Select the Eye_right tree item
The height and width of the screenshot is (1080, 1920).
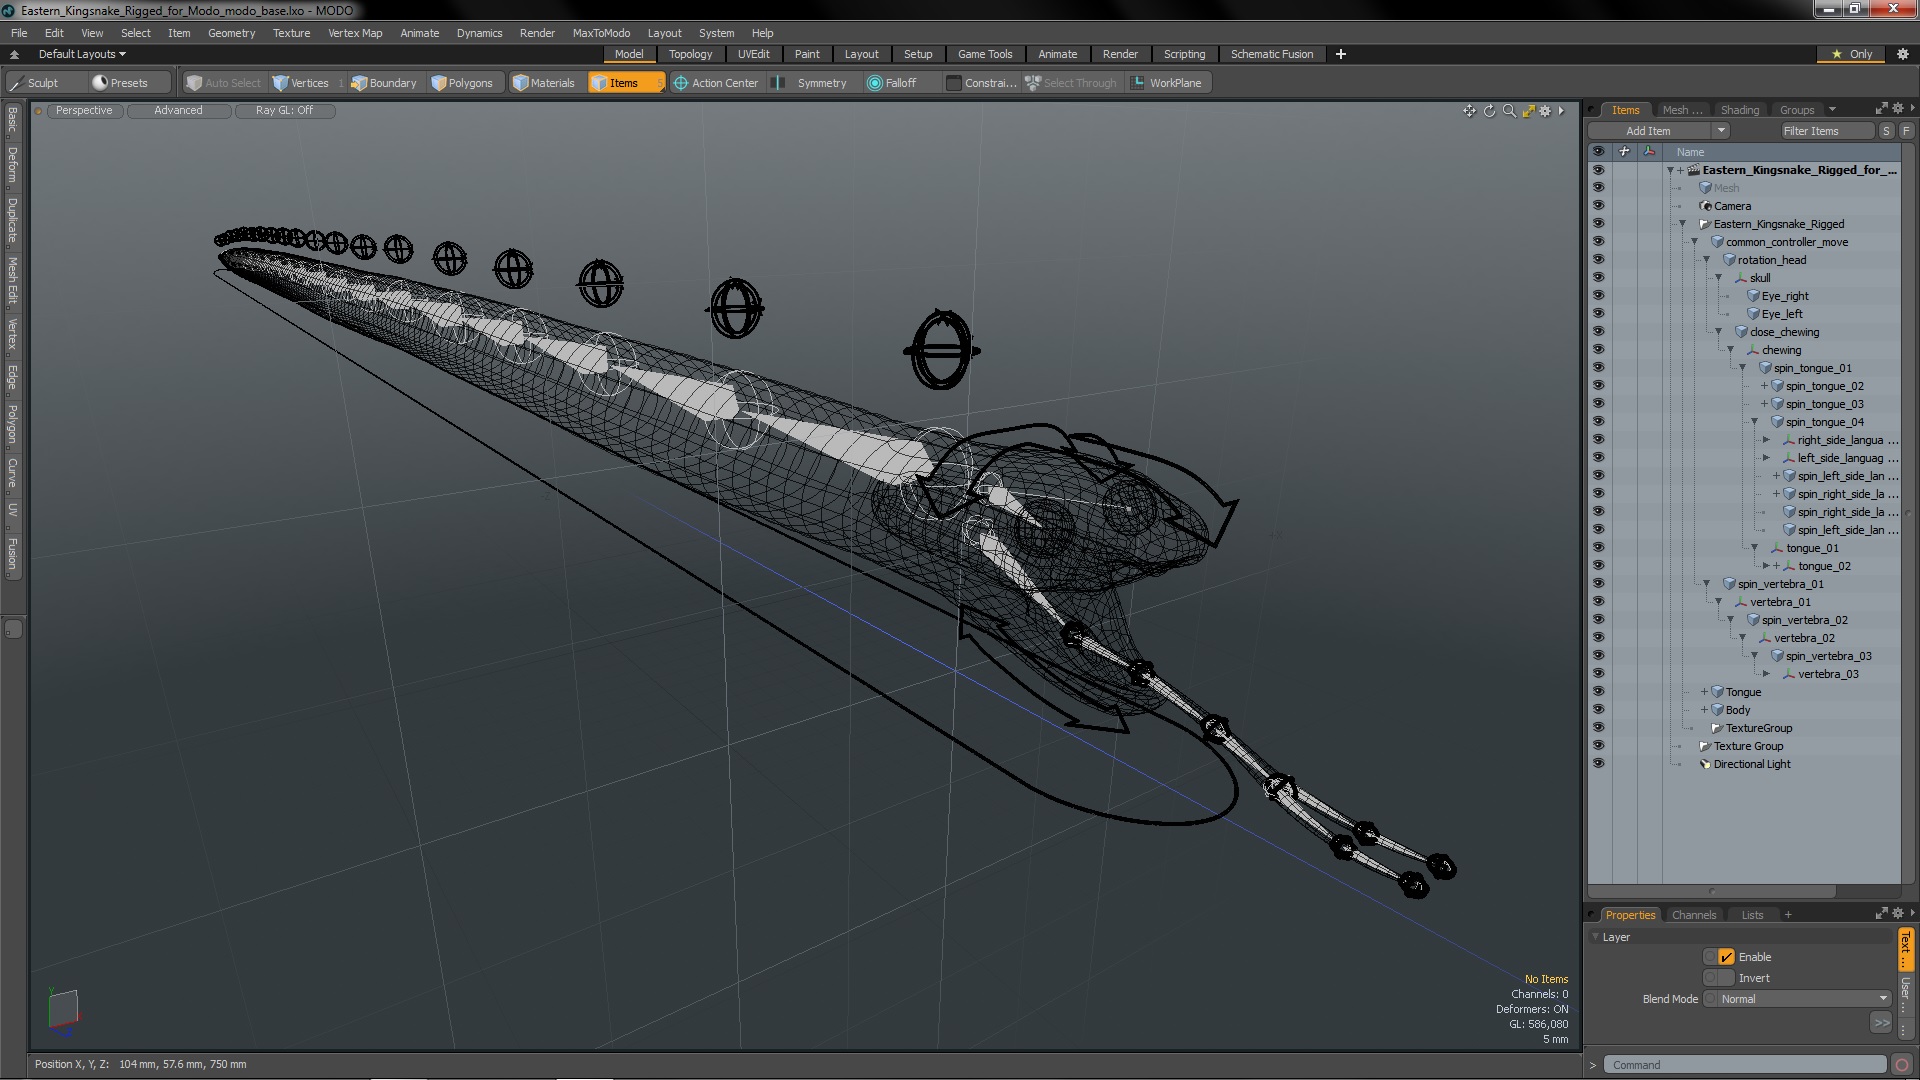1785,296
